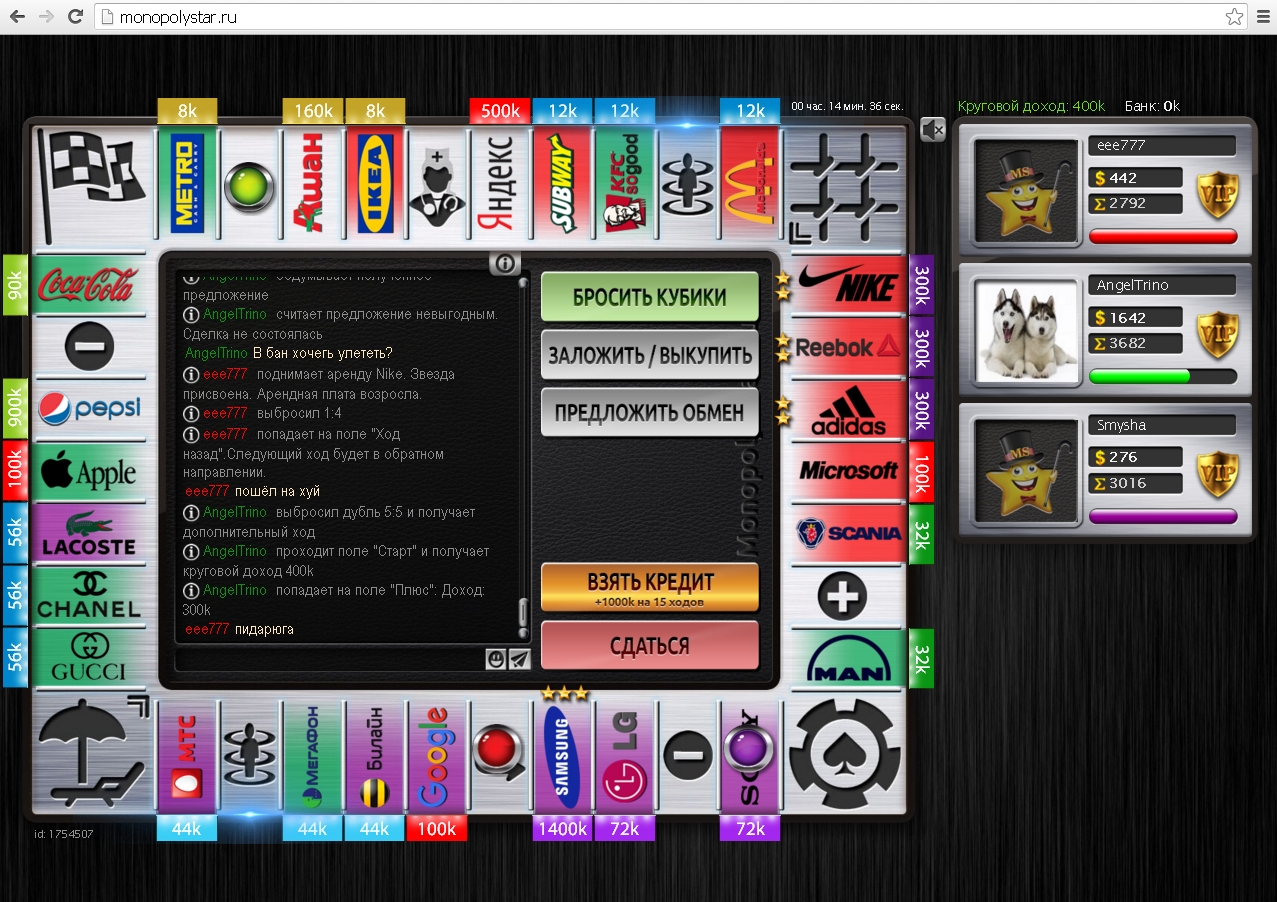1277x902 pixels.
Task: Send the chat message with the arrow icon
Action: click(x=519, y=658)
